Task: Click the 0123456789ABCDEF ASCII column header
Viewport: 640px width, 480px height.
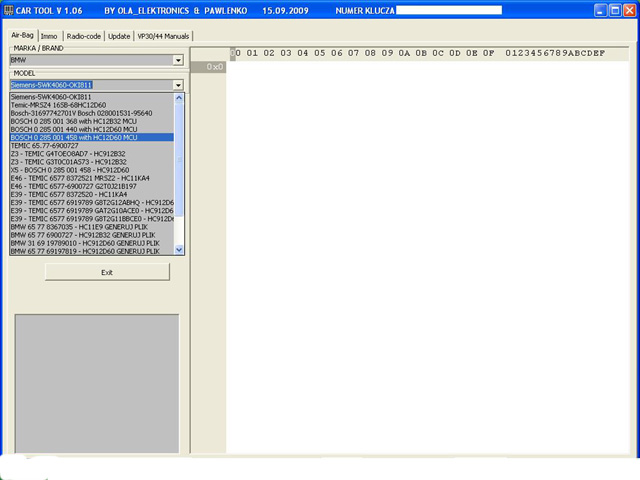Action: point(555,53)
